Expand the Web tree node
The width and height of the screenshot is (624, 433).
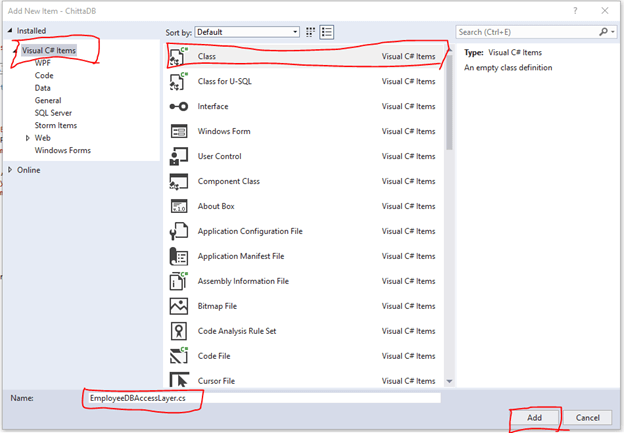pyautogui.click(x=27, y=138)
